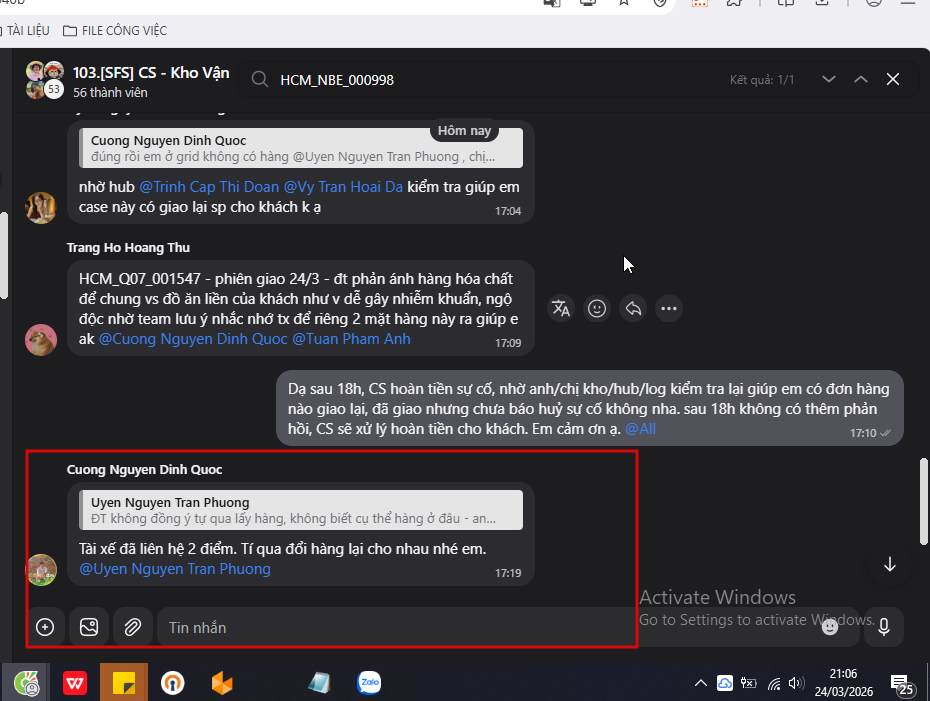The width and height of the screenshot is (930, 701).
Task: Open the 103.[SFS] CS - Kho Vận group info
Action: pyautogui.click(x=151, y=72)
